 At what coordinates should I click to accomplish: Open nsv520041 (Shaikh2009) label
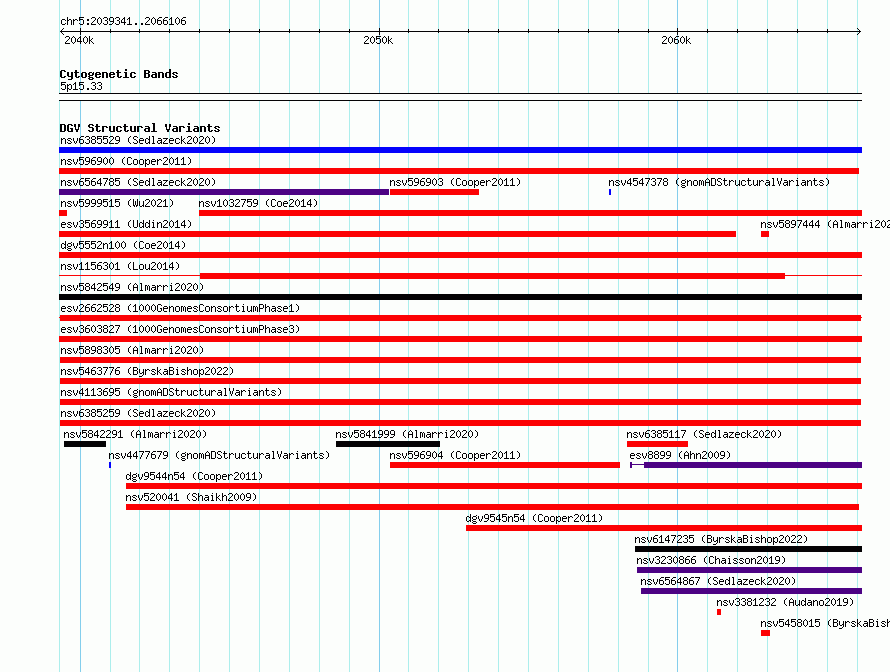click(191, 497)
